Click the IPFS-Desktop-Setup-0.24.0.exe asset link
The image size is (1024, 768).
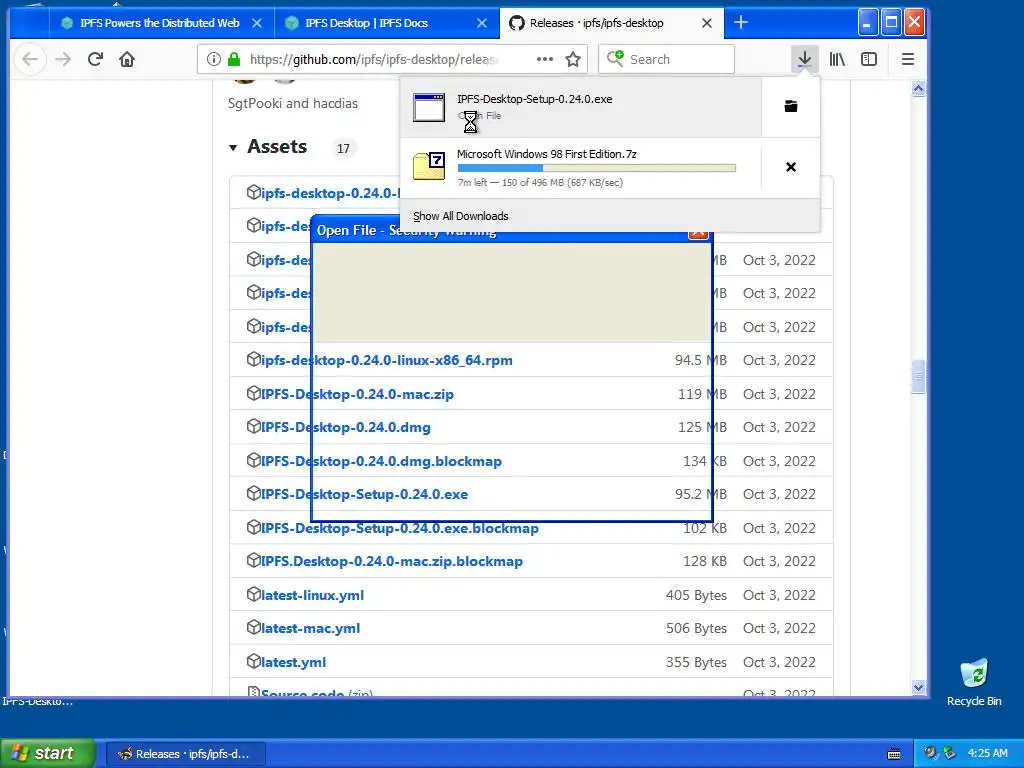tap(364, 494)
